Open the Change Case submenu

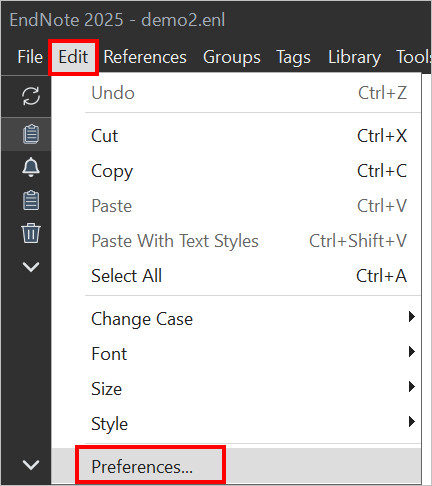click(253, 319)
